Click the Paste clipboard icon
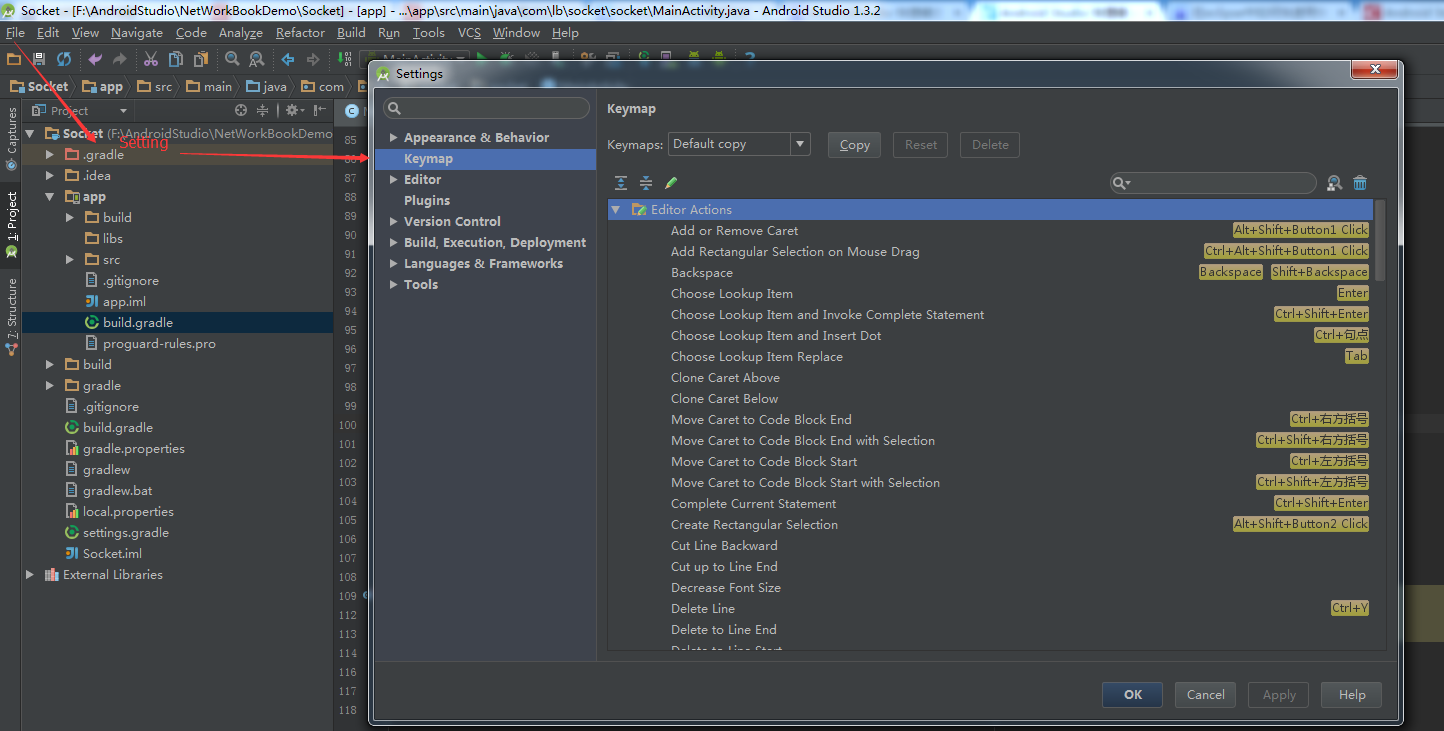Viewport: 1444px width, 731px height. click(199, 59)
